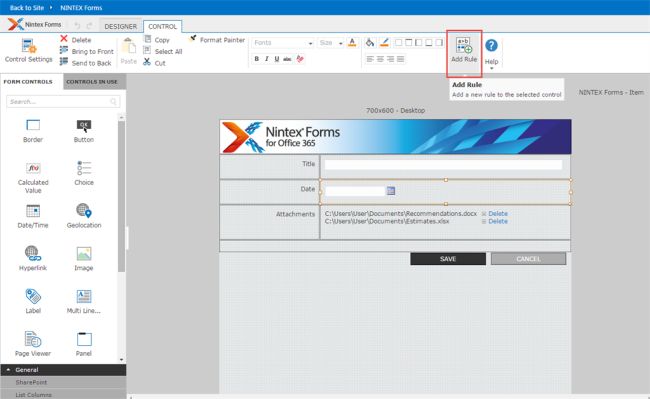The height and width of the screenshot is (399, 650).
Task: Align text left
Action: 370,59
